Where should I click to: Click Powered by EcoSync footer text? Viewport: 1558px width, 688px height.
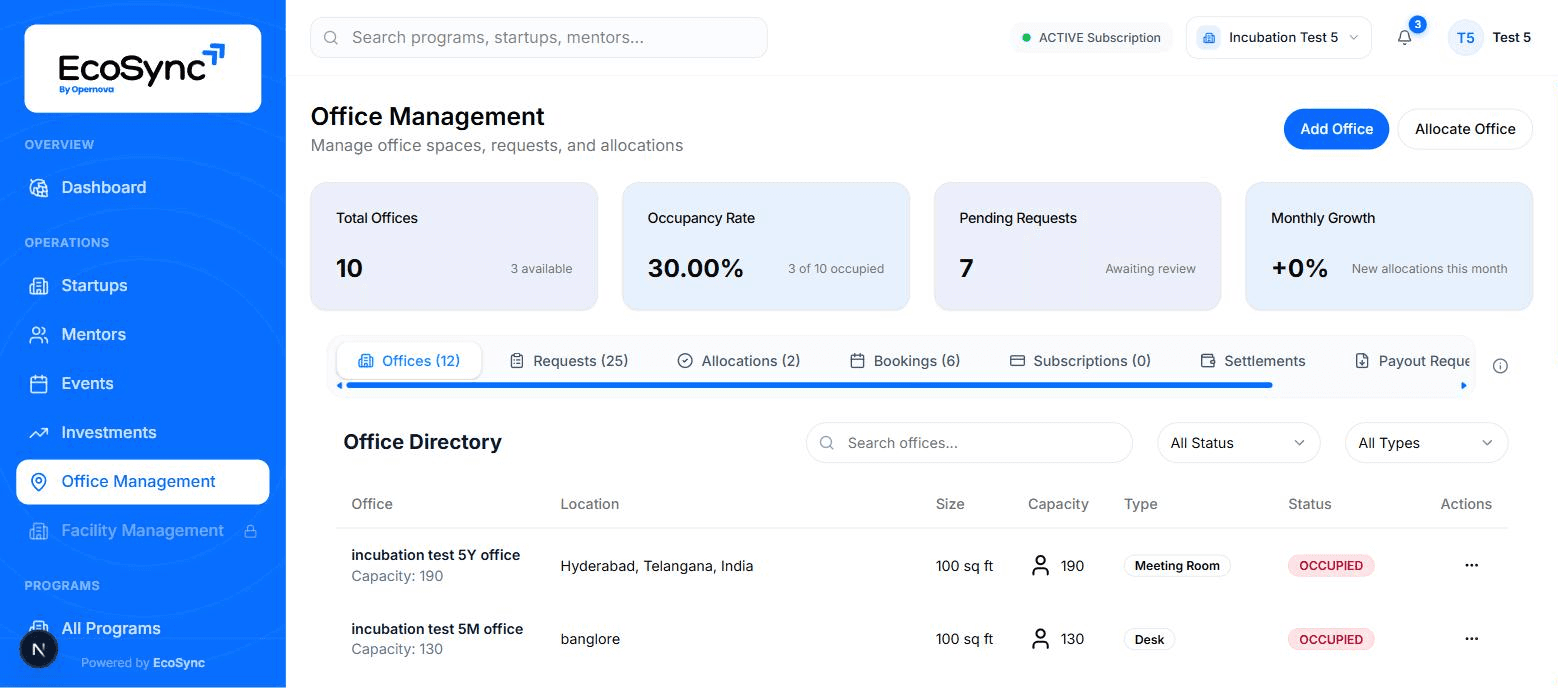click(143, 663)
